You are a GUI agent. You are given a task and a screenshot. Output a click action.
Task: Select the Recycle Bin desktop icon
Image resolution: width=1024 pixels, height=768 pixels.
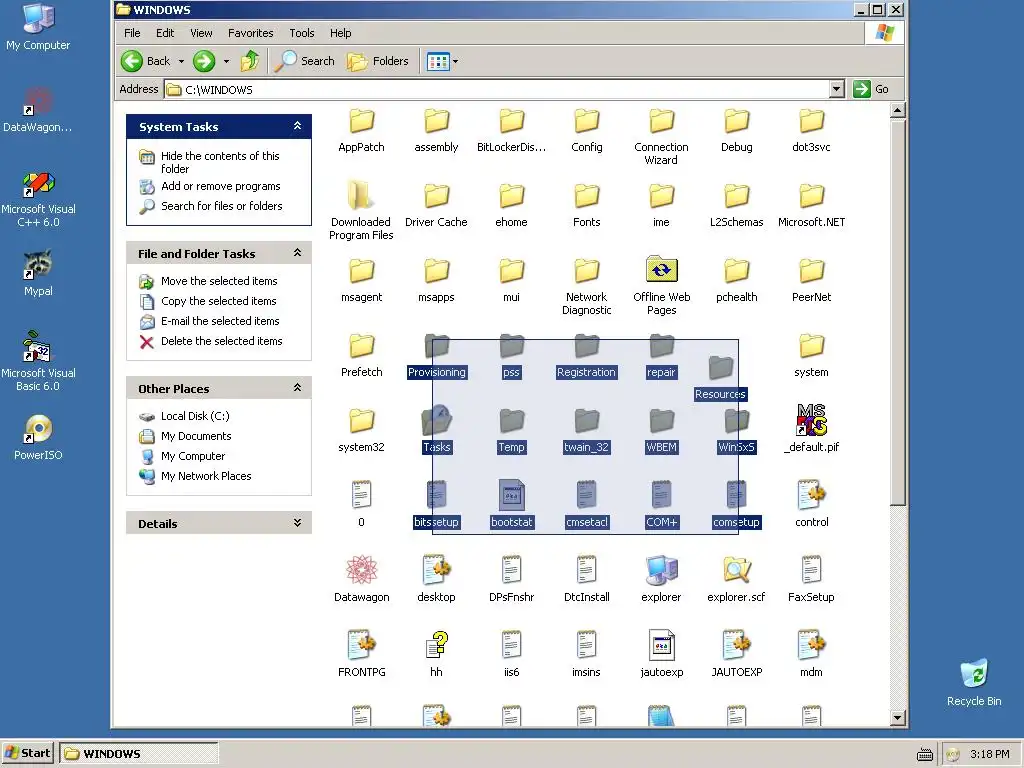(974, 683)
